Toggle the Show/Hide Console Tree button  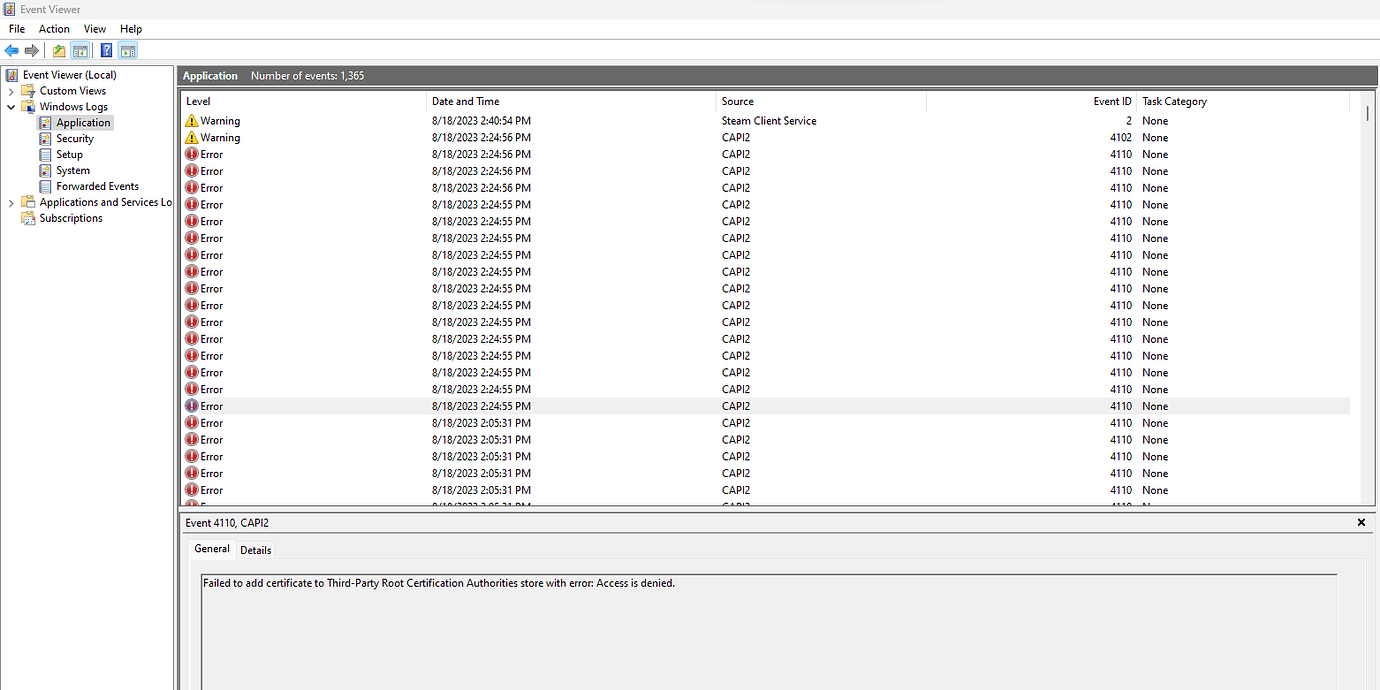(80, 50)
